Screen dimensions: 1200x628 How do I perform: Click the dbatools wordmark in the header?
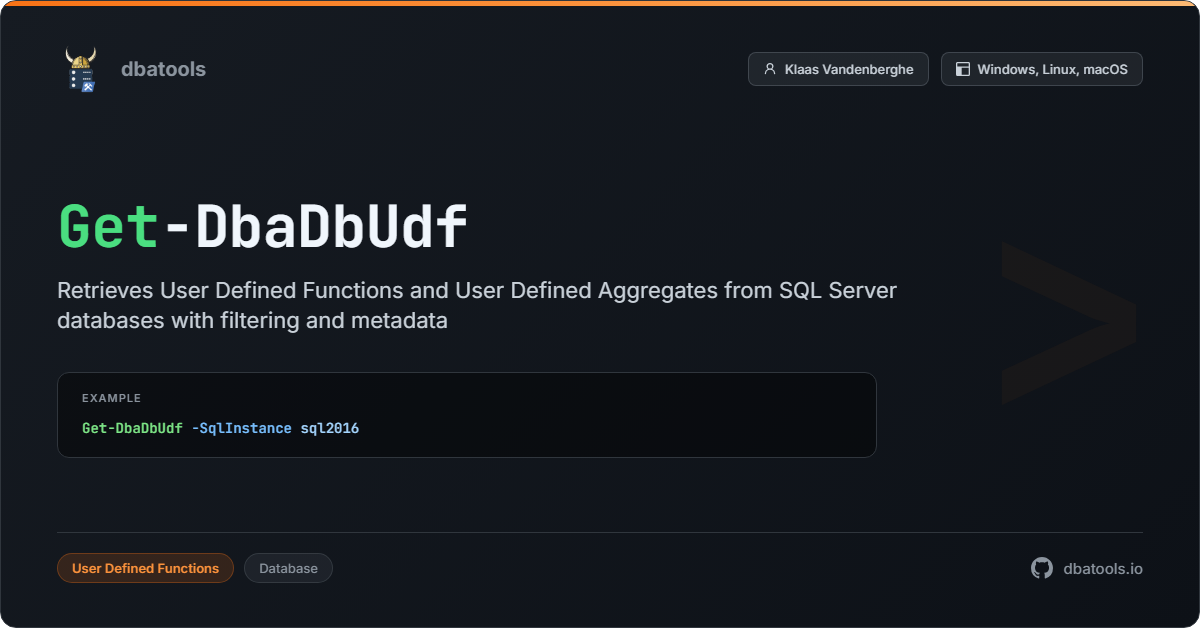click(x=163, y=69)
